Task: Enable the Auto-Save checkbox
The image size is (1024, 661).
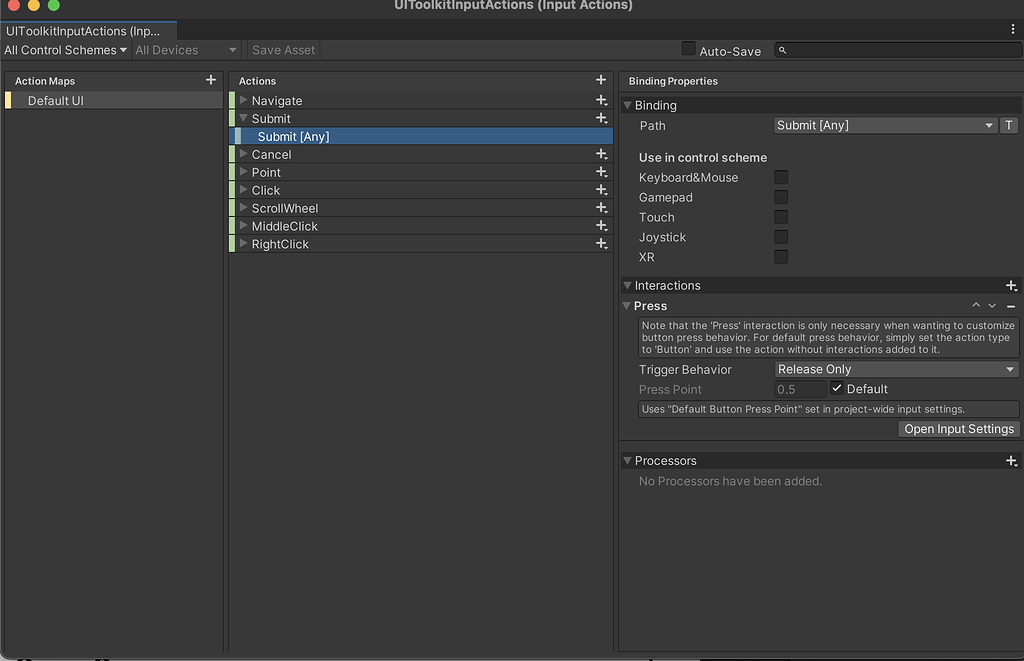Action: [x=688, y=49]
